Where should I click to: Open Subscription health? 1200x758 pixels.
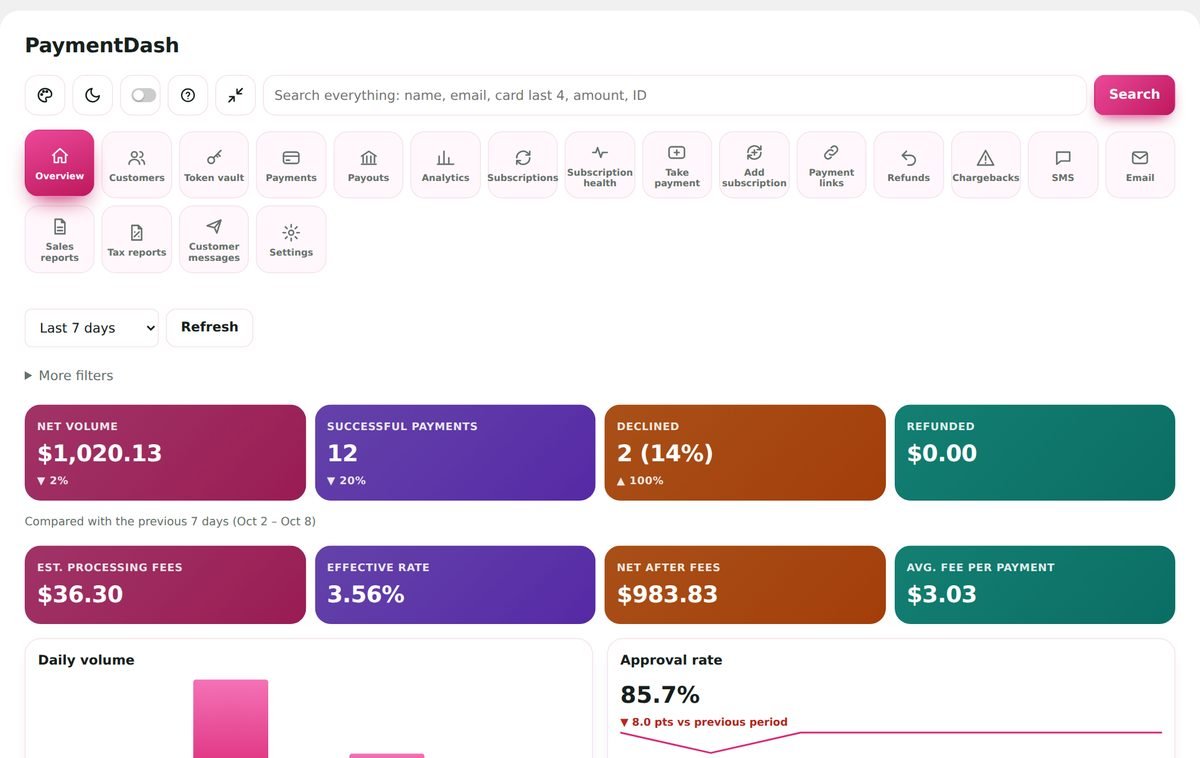(x=600, y=165)
